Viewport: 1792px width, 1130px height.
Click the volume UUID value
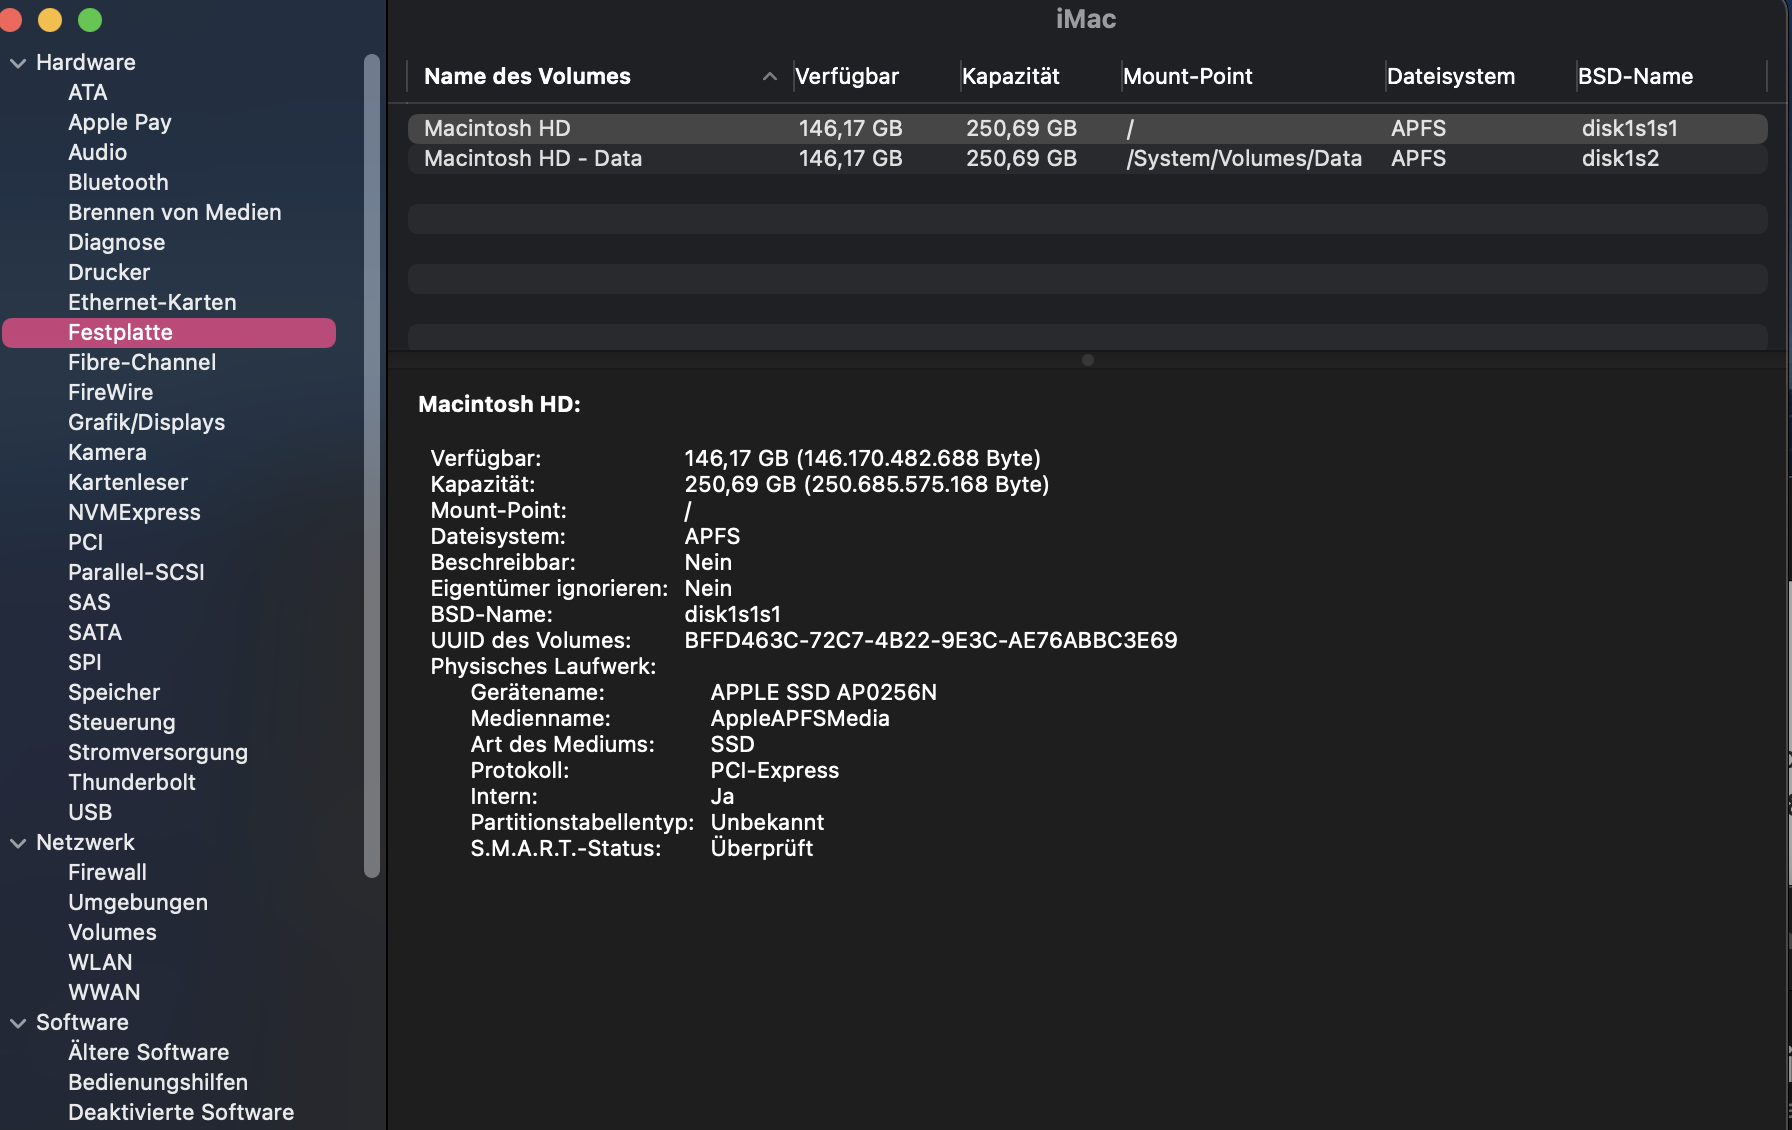tap(931, 640)
